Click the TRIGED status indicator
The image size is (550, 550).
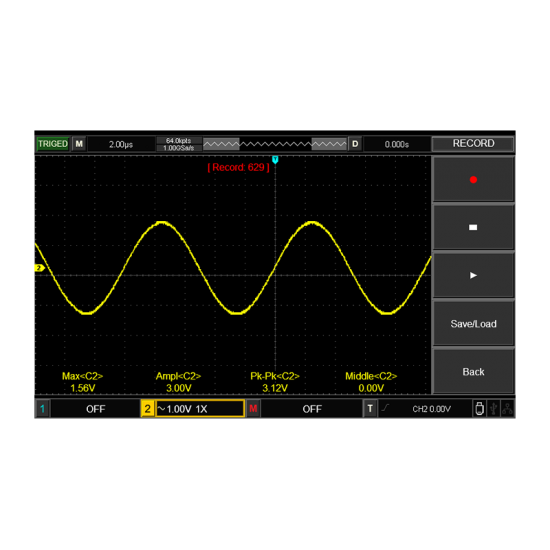point(53,144)
